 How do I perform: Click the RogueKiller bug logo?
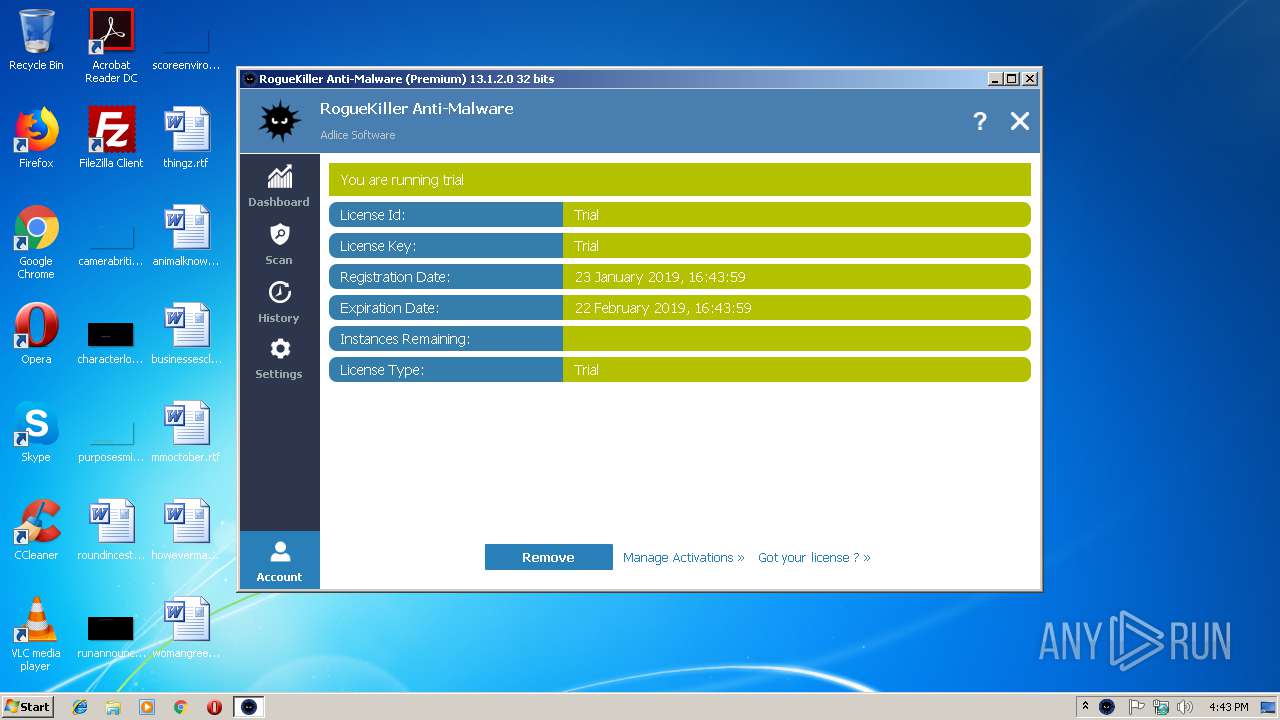[280, 121]
